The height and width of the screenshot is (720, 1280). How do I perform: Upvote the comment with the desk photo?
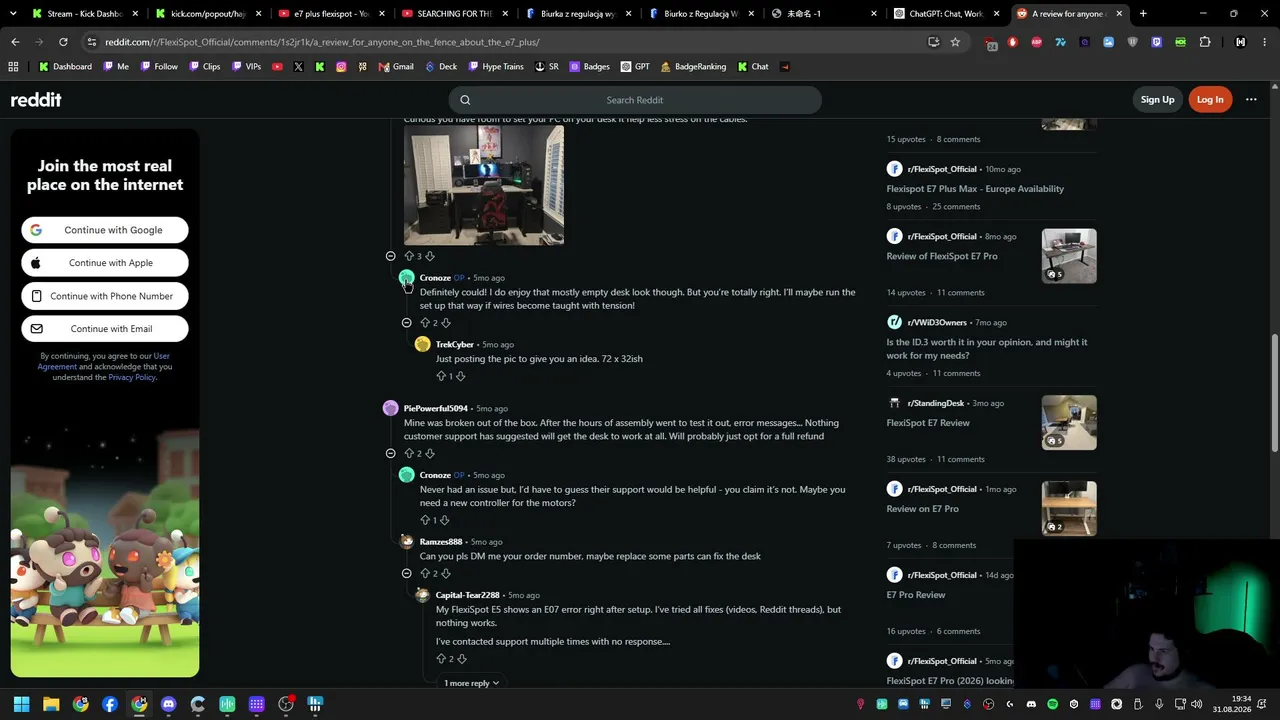pos(409,256)
